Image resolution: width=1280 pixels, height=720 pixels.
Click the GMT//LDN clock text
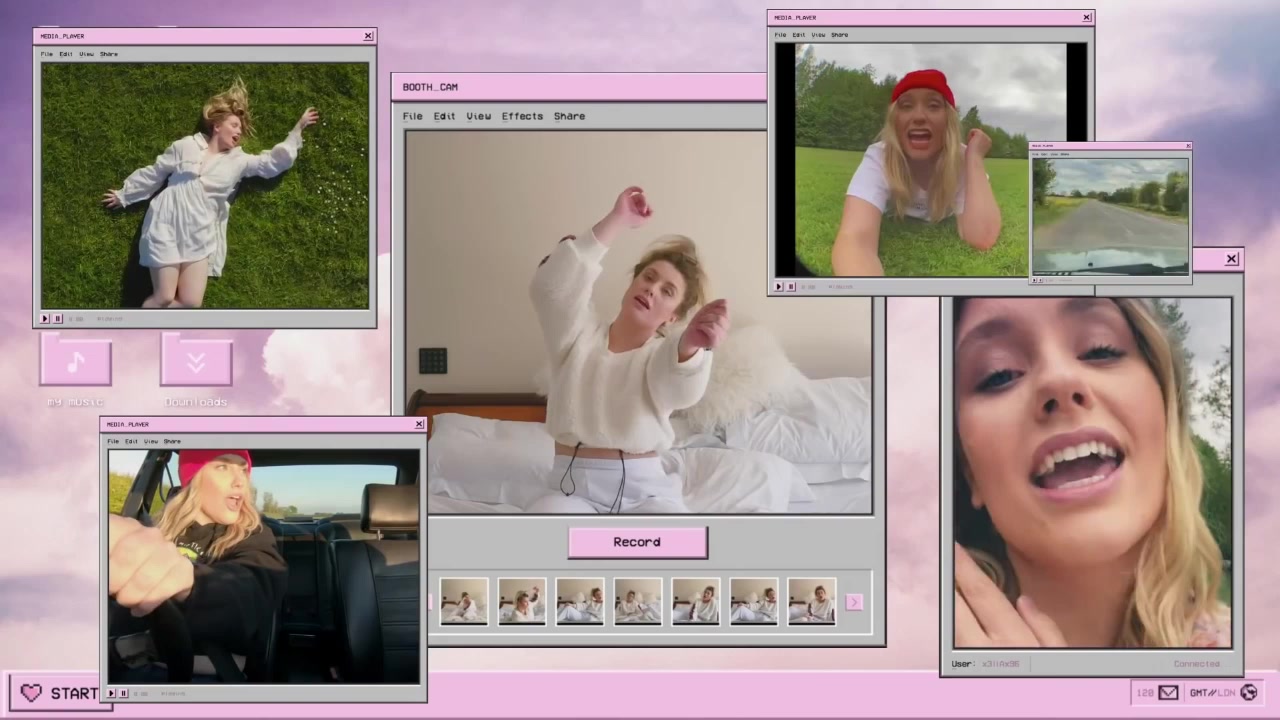click(x=1211, y=692)
